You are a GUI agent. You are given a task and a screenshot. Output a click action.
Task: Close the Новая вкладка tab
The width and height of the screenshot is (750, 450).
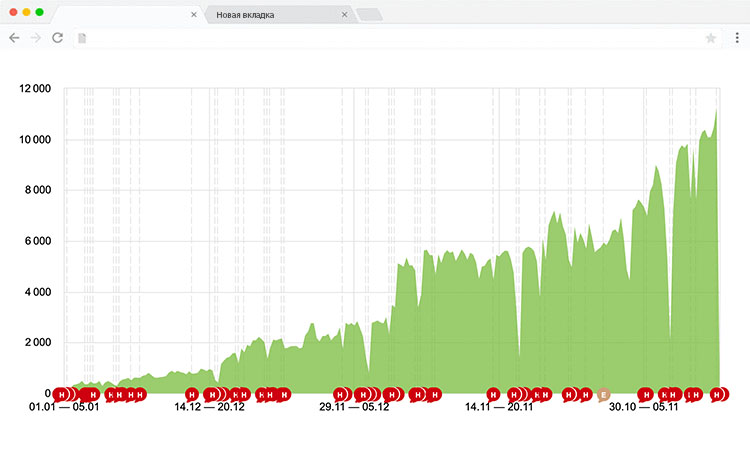point(345,15)
